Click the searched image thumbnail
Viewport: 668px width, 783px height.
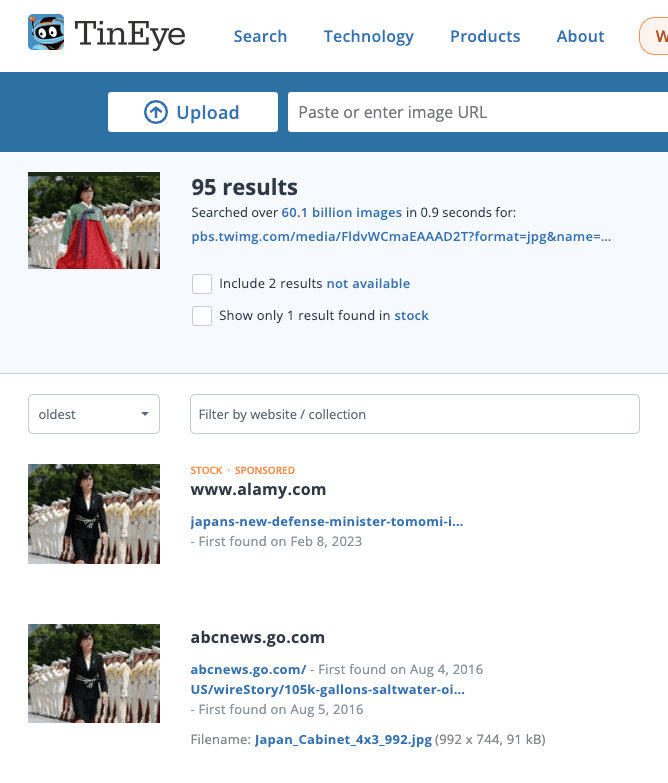(94, 221)
